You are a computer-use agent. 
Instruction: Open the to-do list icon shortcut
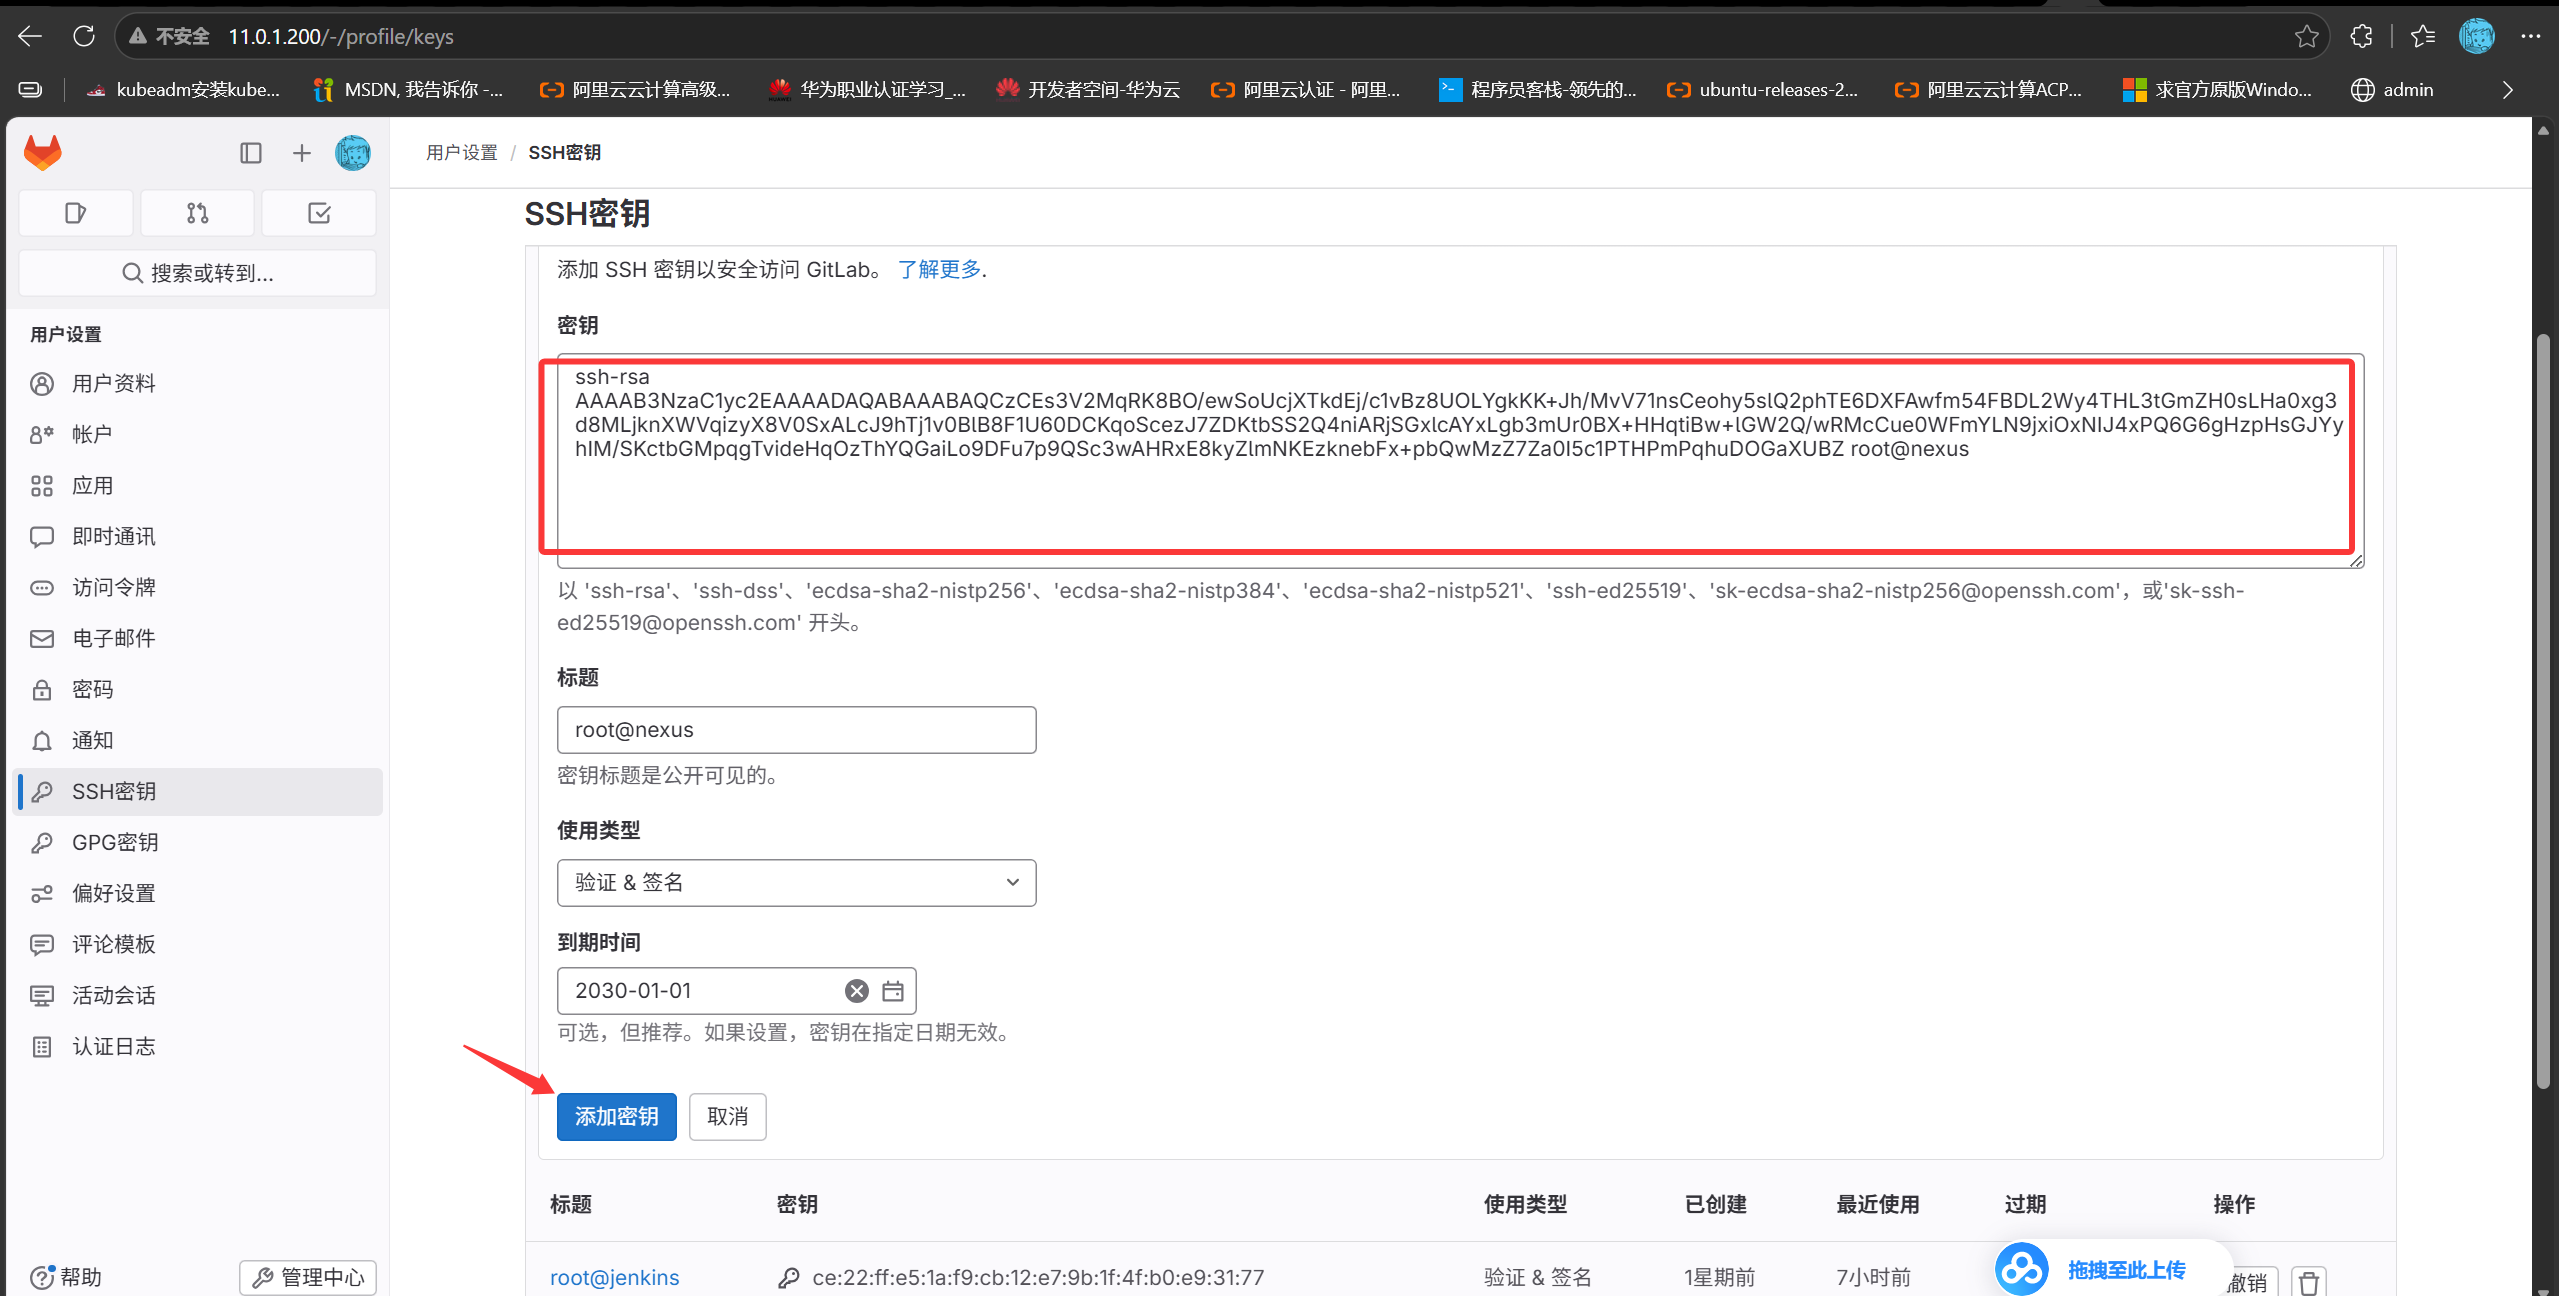[319, 213]
